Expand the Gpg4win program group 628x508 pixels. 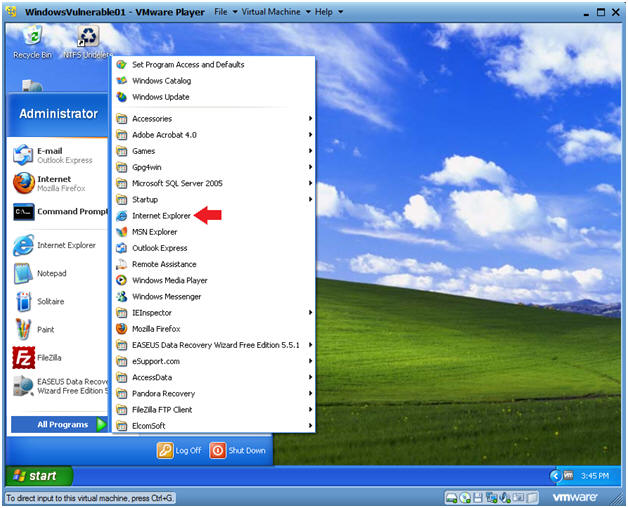pos(214,167)
